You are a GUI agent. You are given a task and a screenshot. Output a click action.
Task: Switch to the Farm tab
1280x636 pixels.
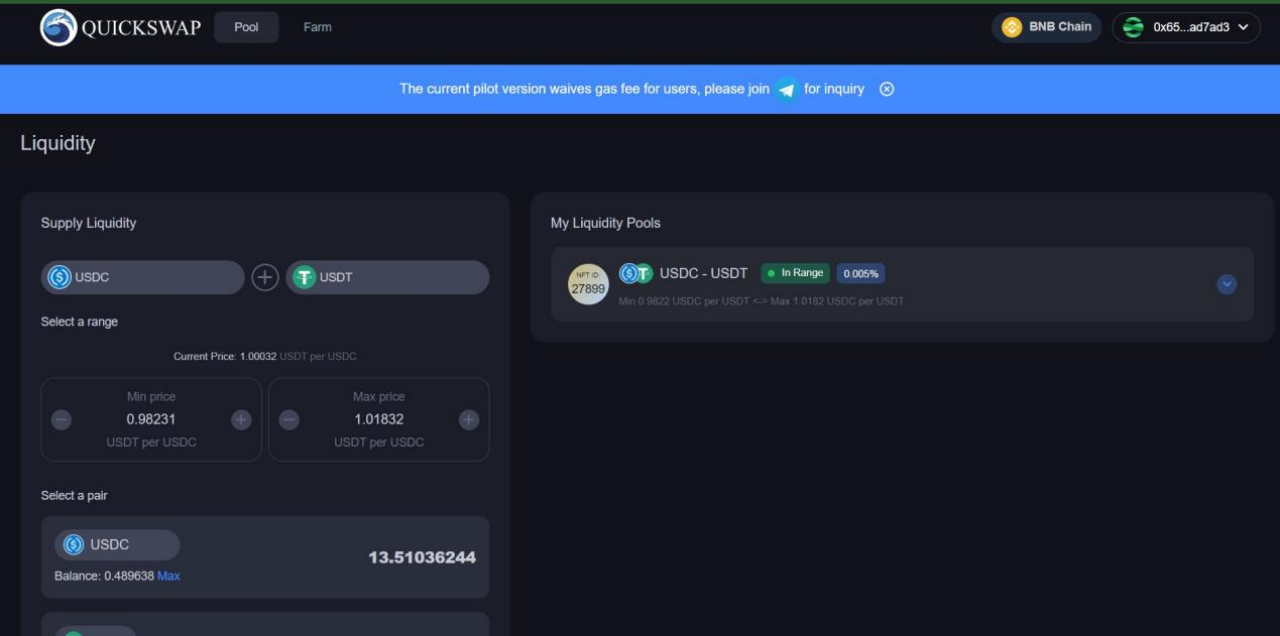tap(317, 27)
